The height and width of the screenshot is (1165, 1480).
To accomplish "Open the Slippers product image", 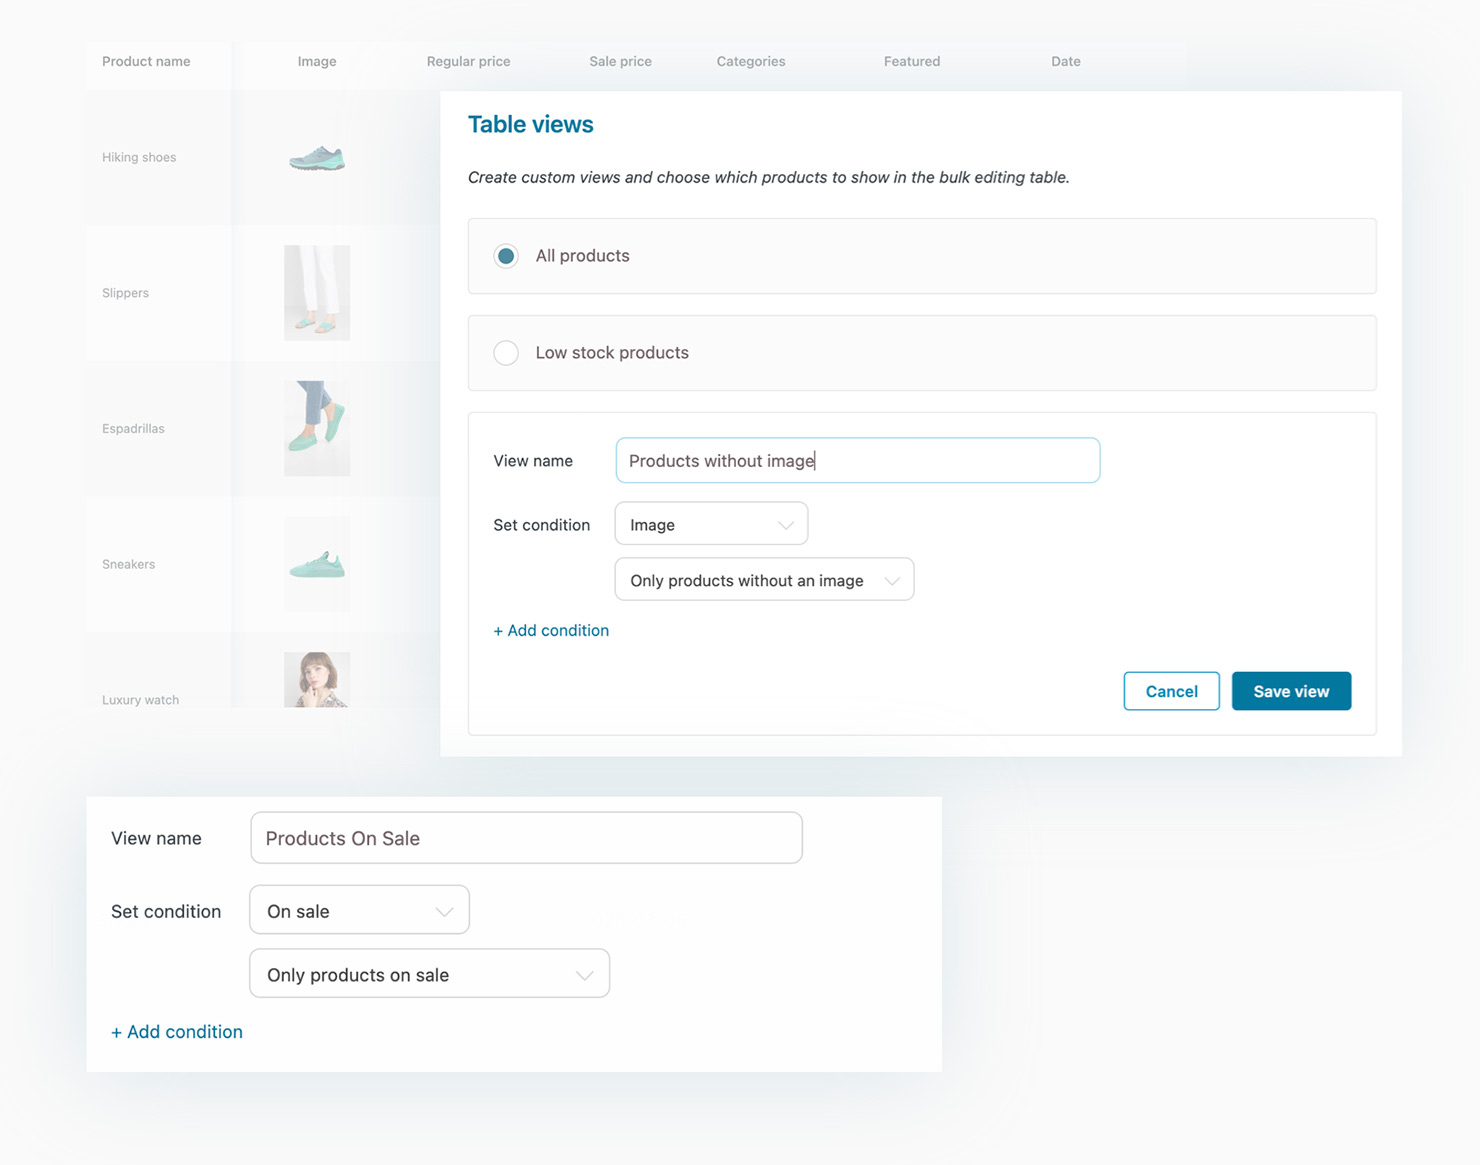I will pos(317,293).
